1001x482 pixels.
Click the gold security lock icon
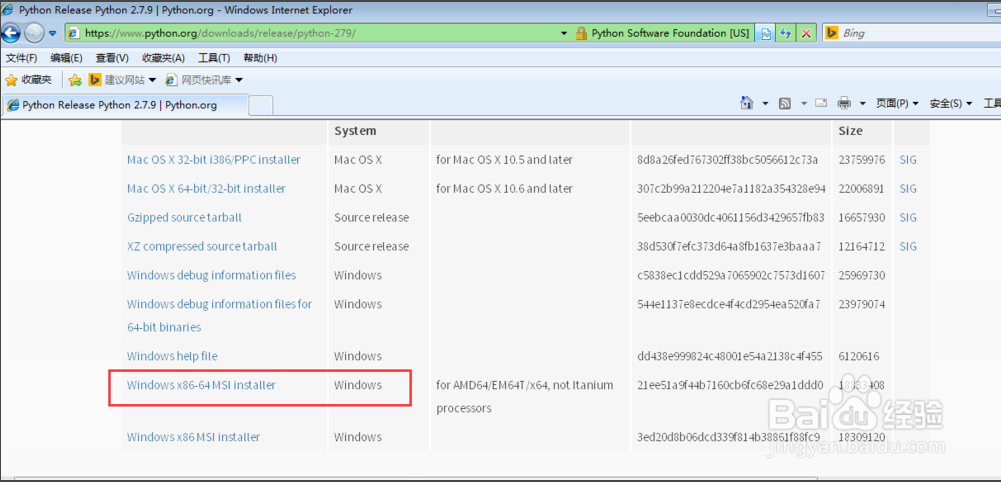coord(581,33)
